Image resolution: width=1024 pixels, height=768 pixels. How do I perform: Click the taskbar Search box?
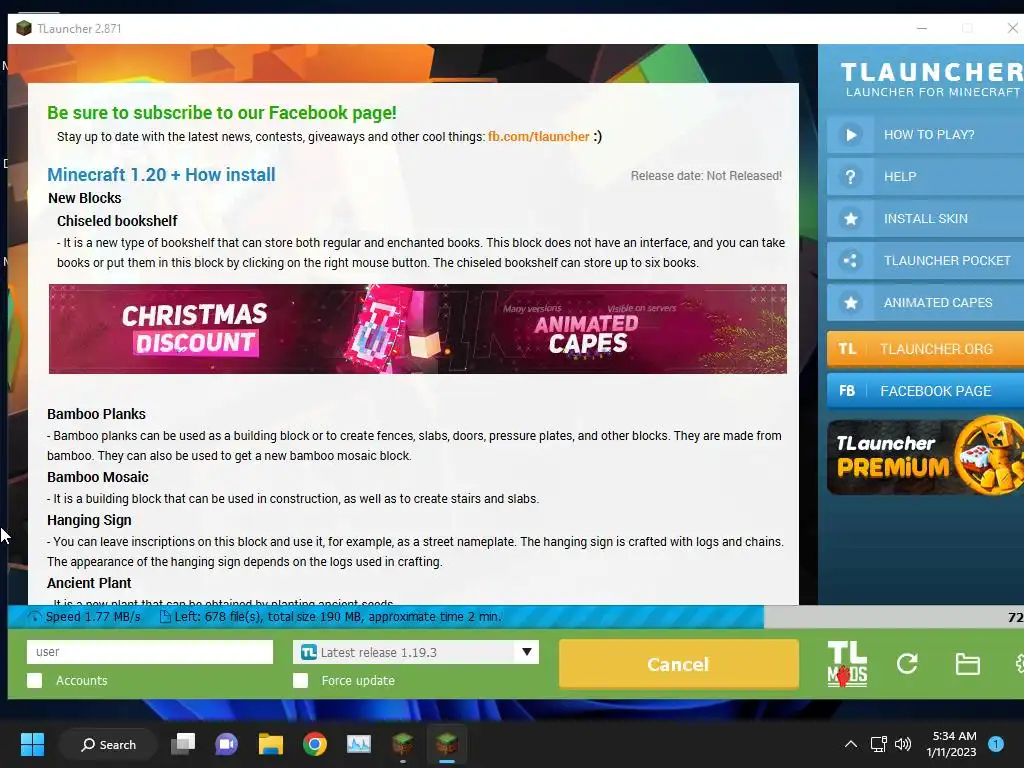click(108, 744)
